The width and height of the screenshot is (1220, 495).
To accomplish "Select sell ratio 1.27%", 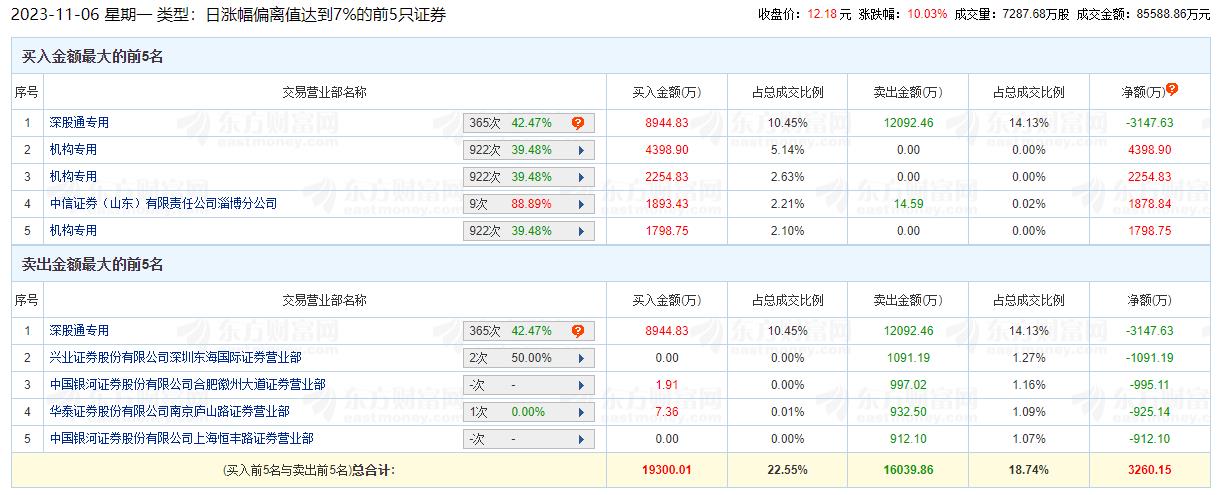I will click(1028, 358).
